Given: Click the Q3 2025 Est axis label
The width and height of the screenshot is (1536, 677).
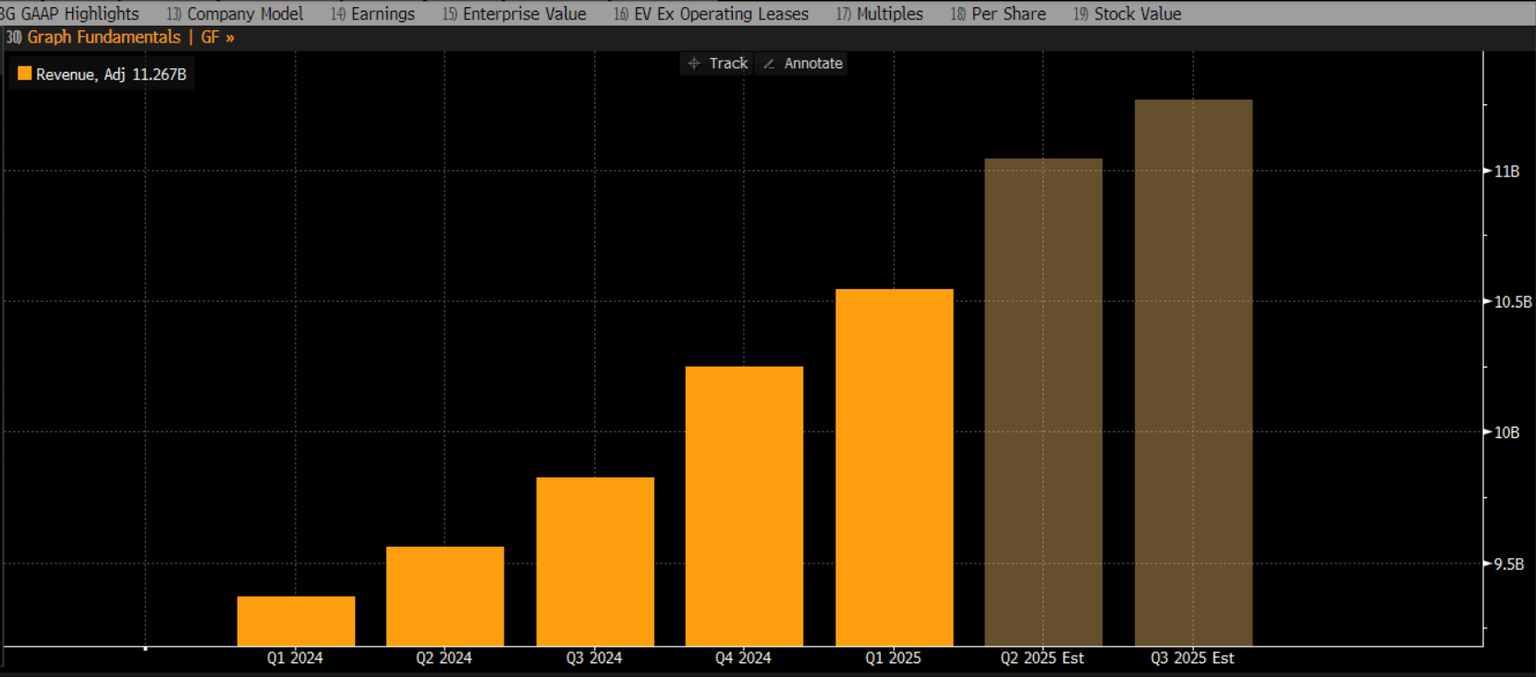Looking at the screenshot, I should [1192, 658].
